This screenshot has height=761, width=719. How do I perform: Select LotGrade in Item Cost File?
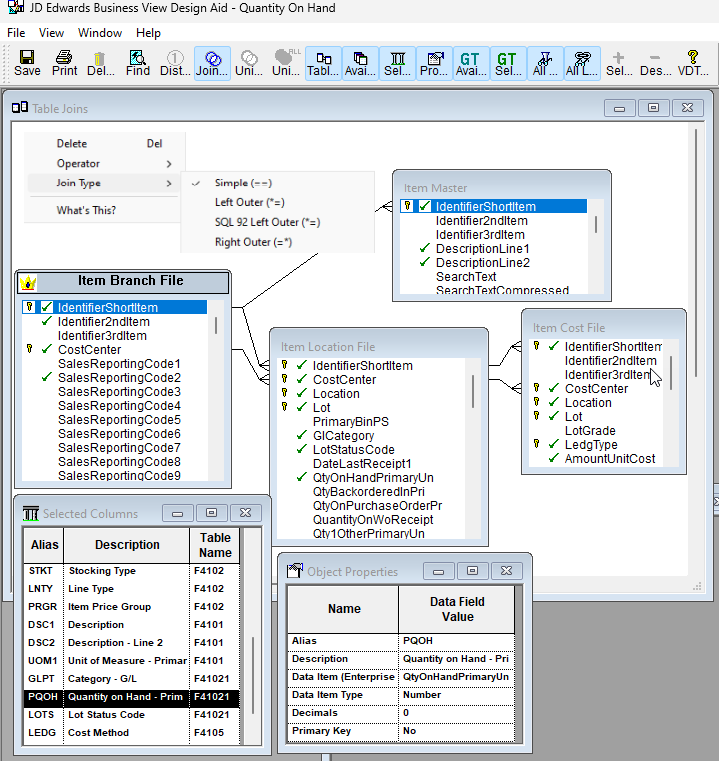(x=590, y=430)
